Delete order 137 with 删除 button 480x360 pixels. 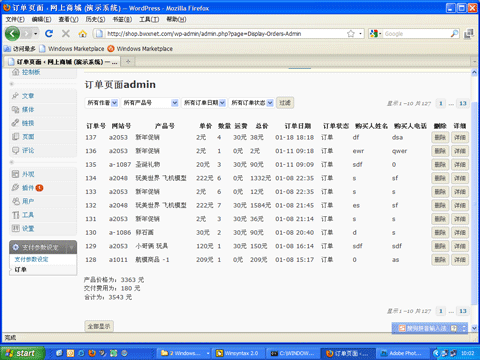click(x=440, y=137)
